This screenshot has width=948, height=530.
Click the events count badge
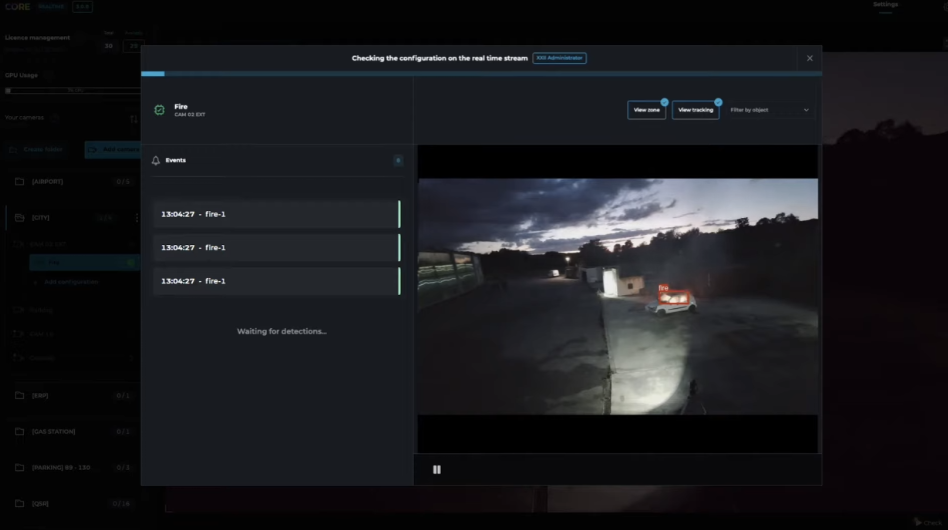(398, 160)
